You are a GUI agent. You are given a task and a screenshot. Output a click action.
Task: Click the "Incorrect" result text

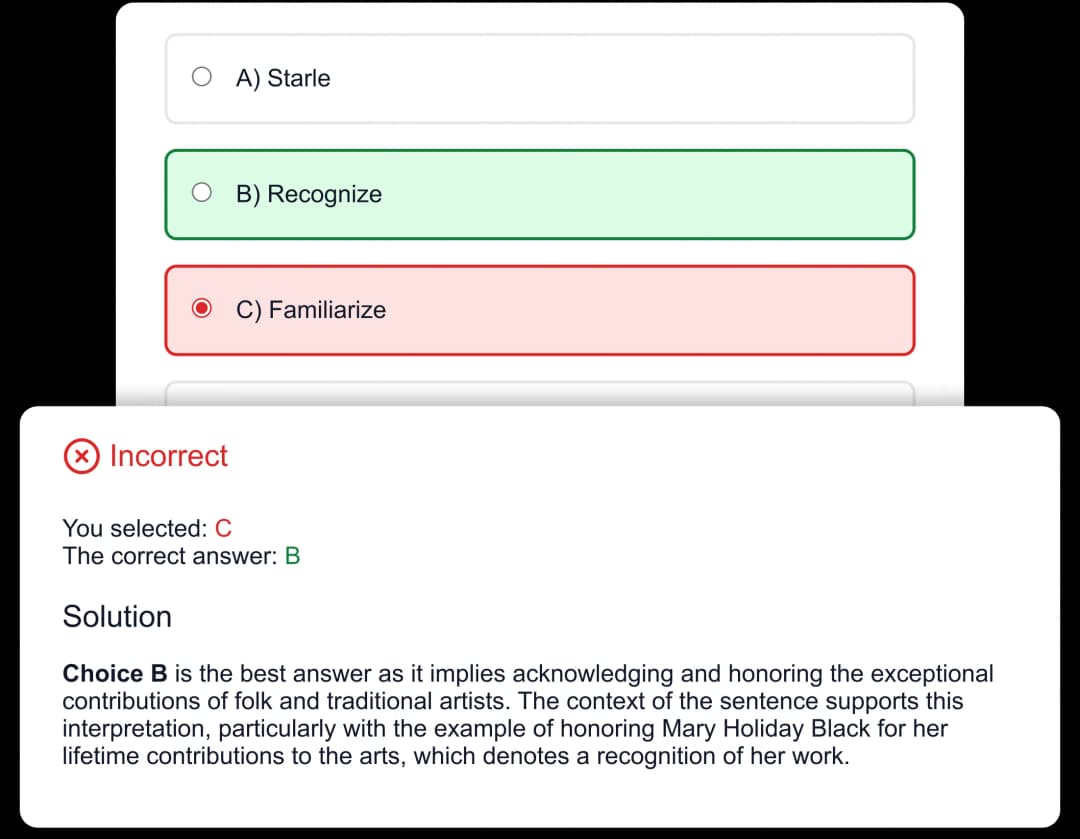[x=168, y=456]
